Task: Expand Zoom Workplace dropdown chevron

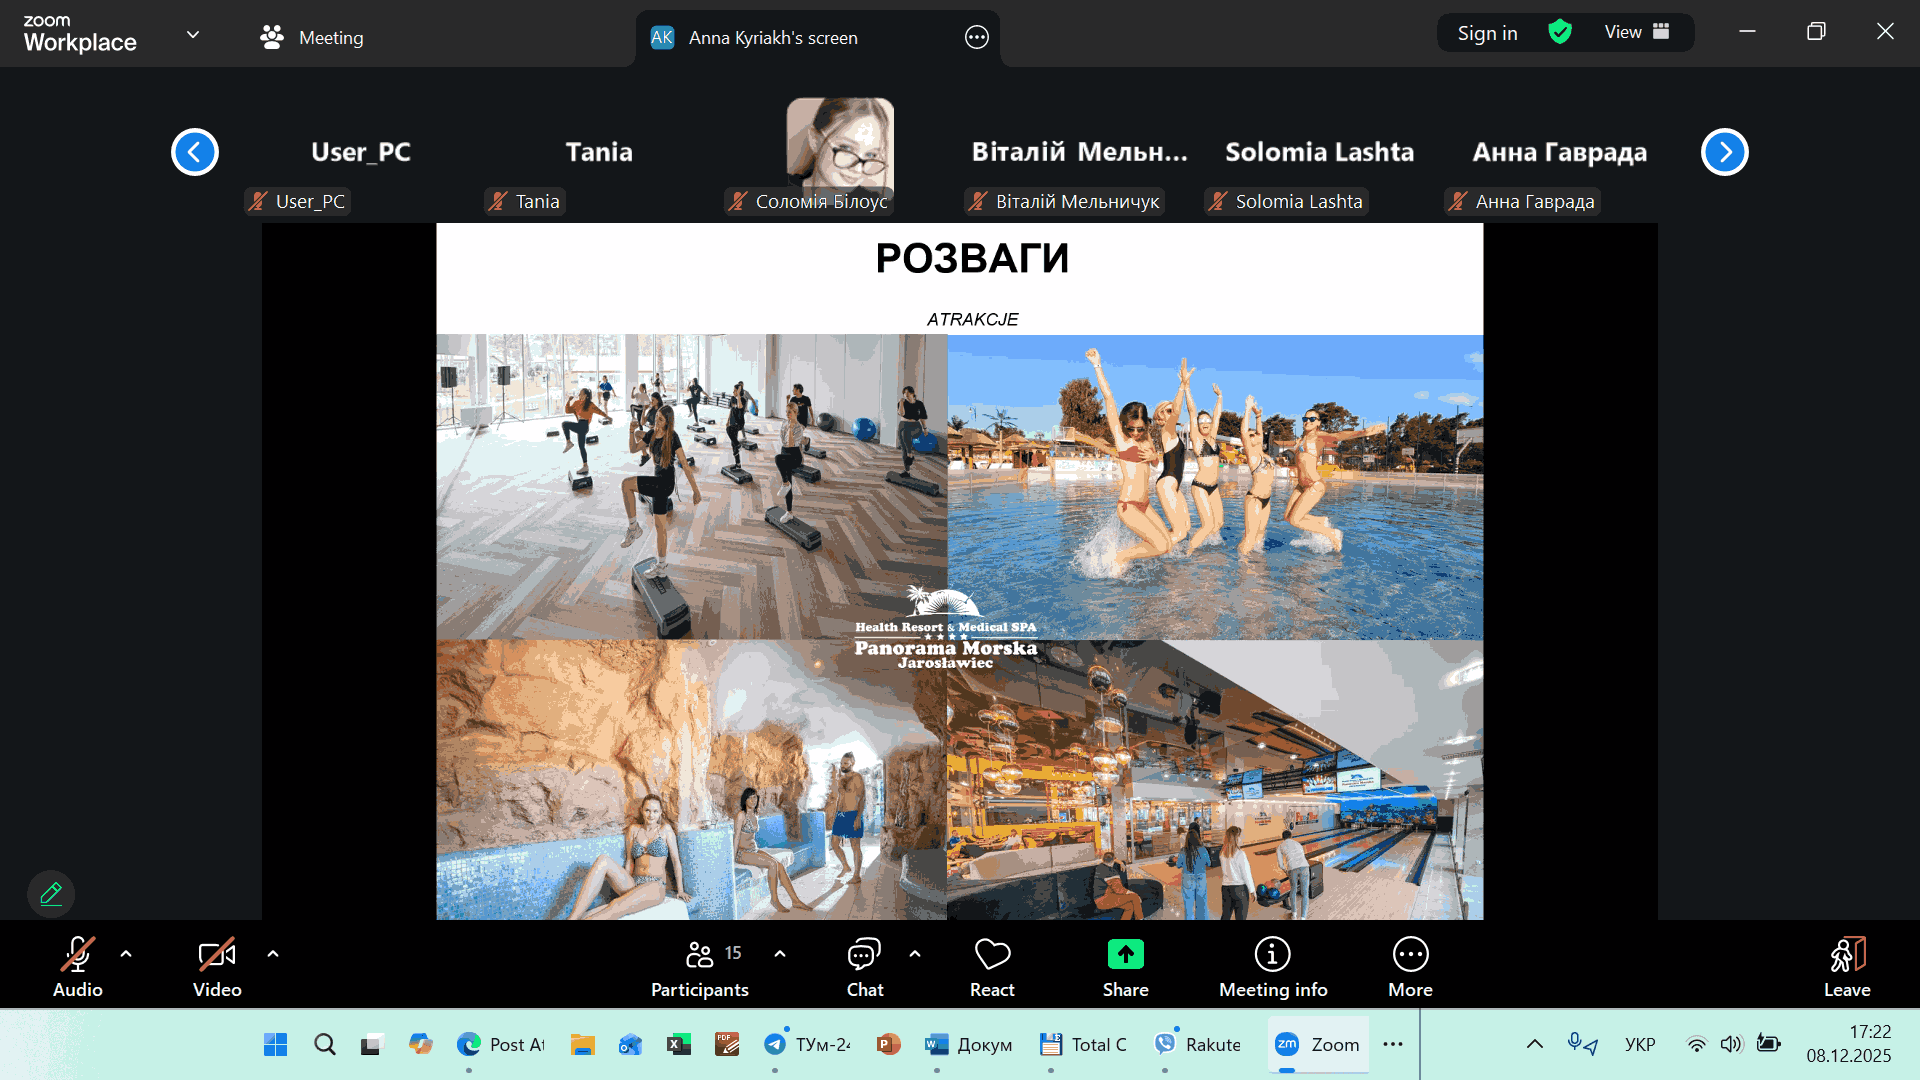Action: click(x=193, y=35)
